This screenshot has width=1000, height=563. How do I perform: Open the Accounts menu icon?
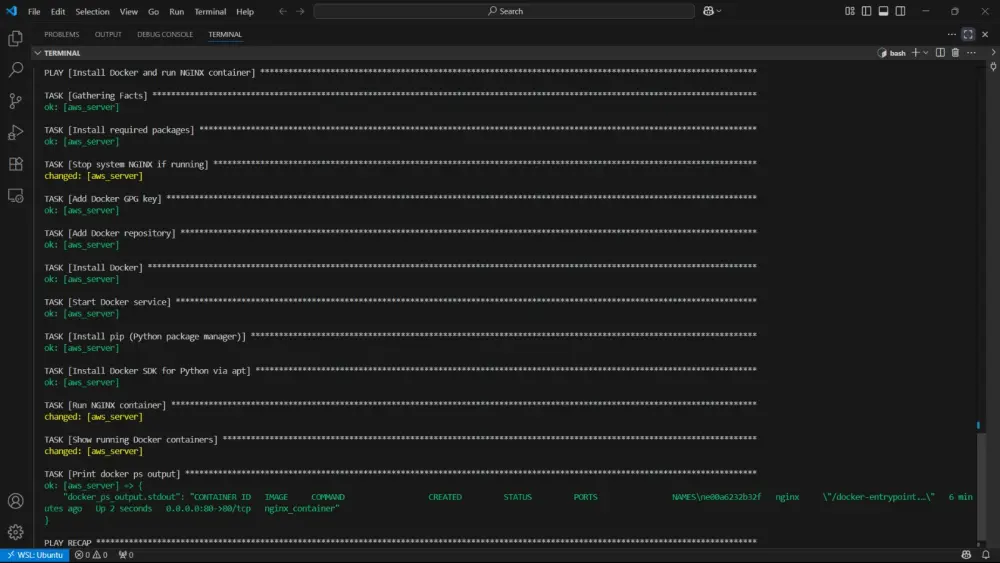15,501
